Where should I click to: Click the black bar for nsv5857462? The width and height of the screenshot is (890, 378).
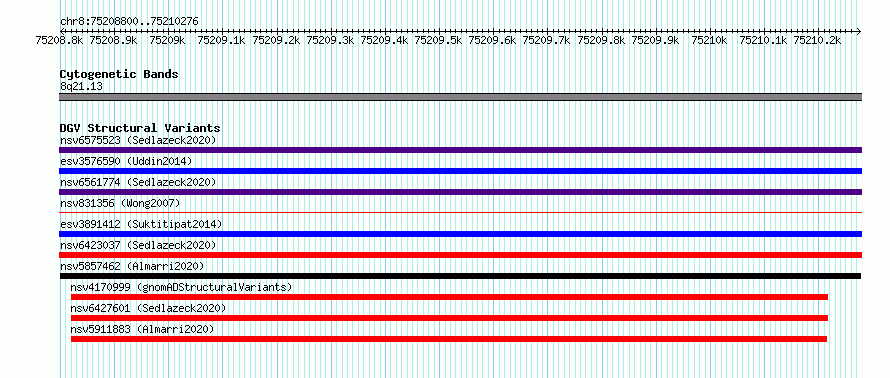[460, 276]
